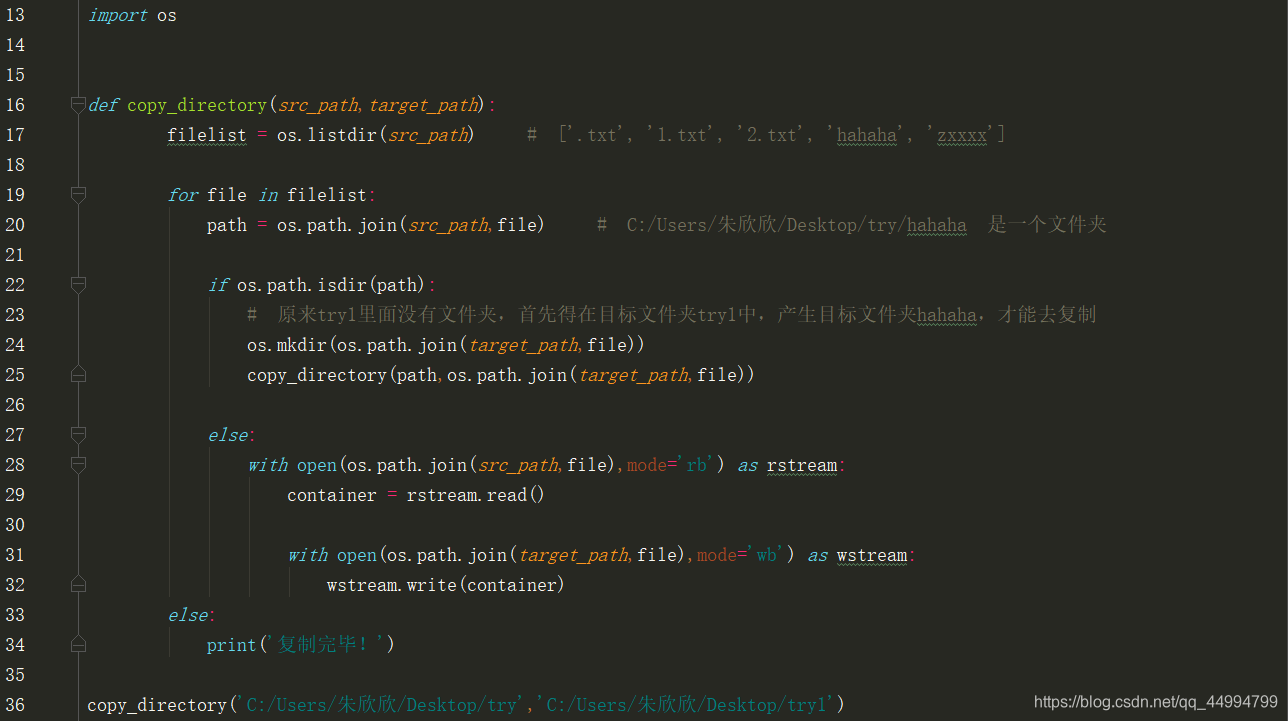Click the 'print' call on line 34
1288x721 pixels.
click(x=232, y=645)
